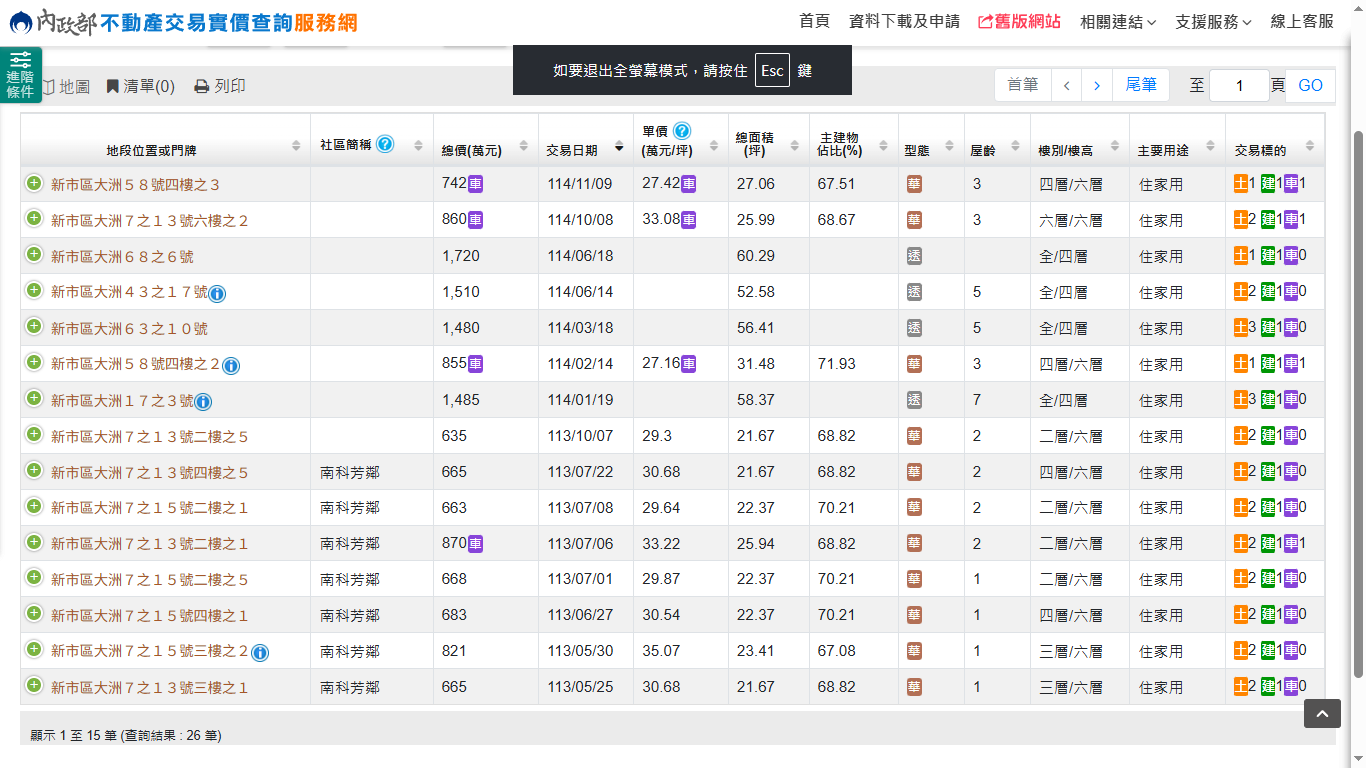1366x768 pixels.
Task: Jump to the last page with 尾筆
Action: 1140,85
